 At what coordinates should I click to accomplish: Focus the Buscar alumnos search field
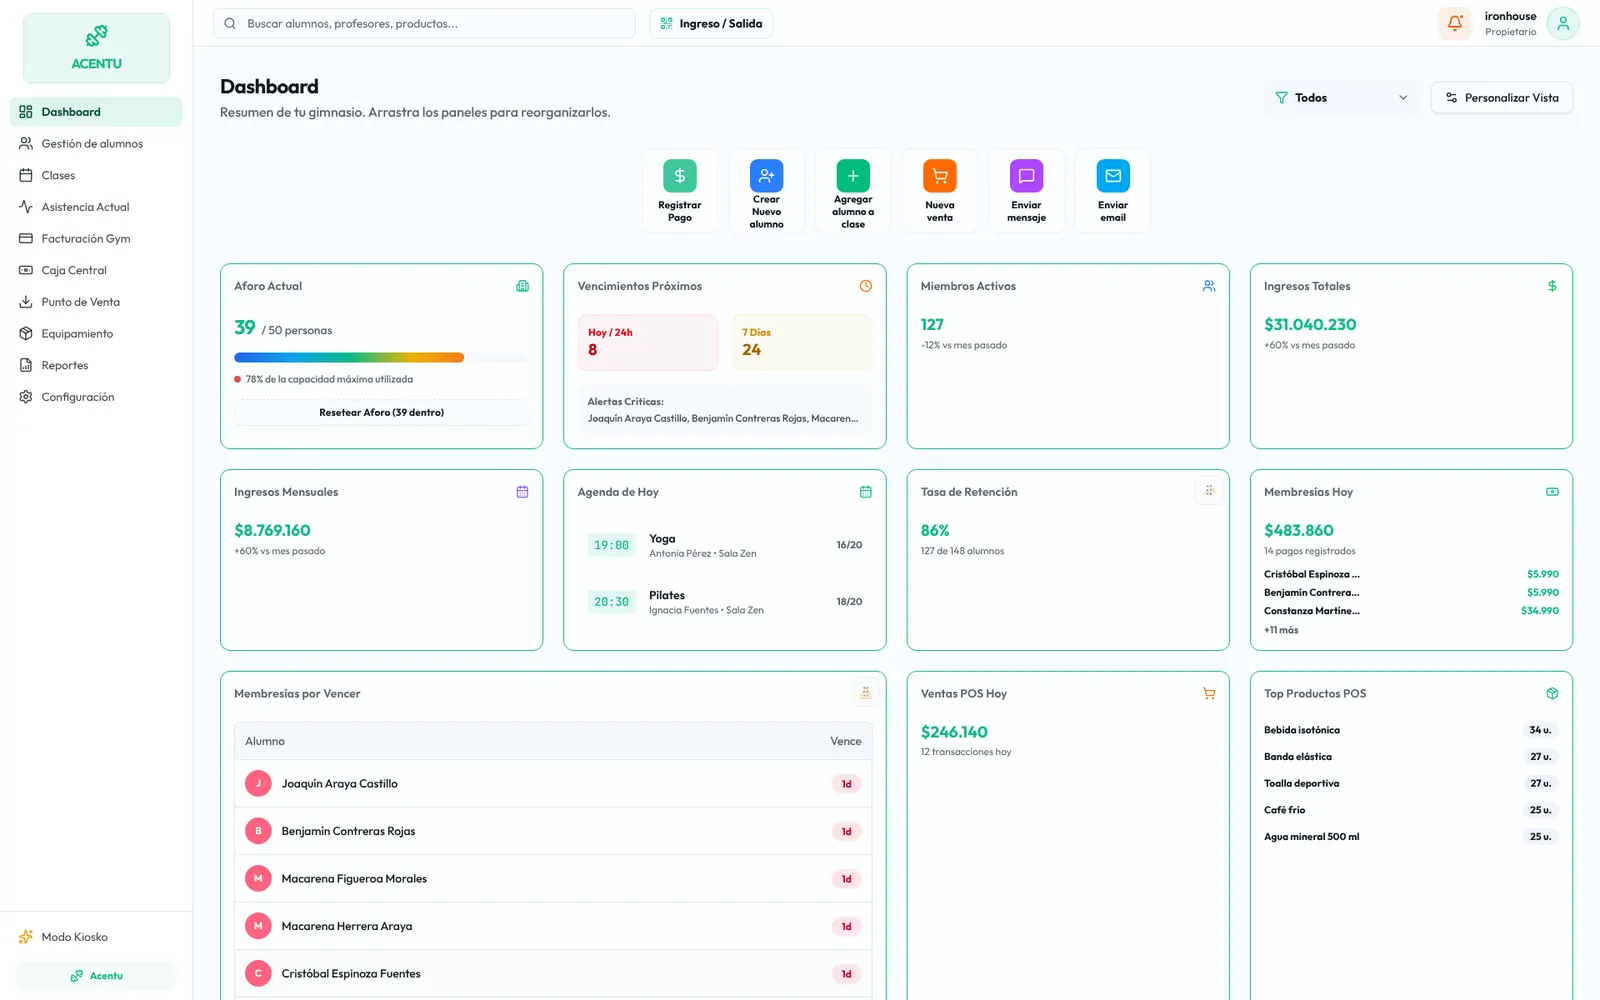[x=424, y=24]
